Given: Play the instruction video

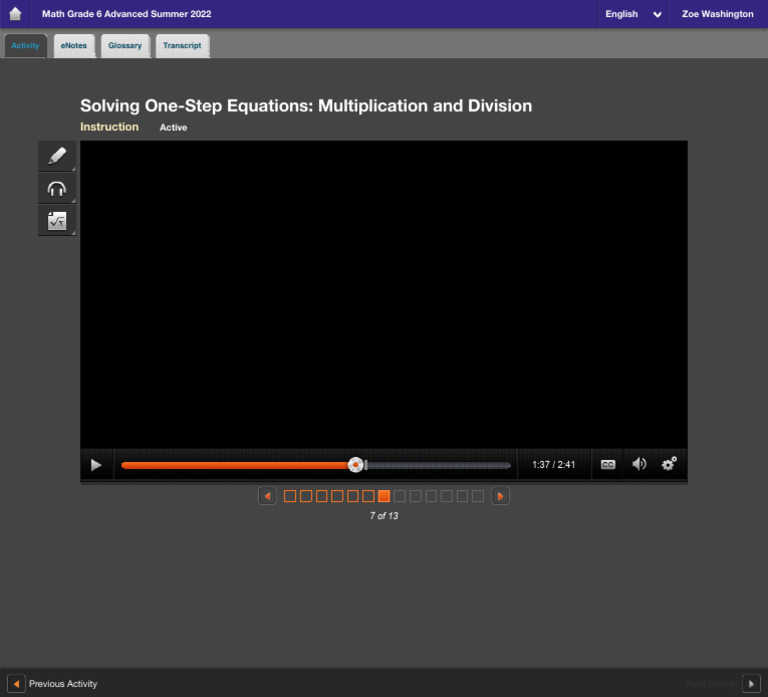Looking at the screenshot, I should [96, 465].
